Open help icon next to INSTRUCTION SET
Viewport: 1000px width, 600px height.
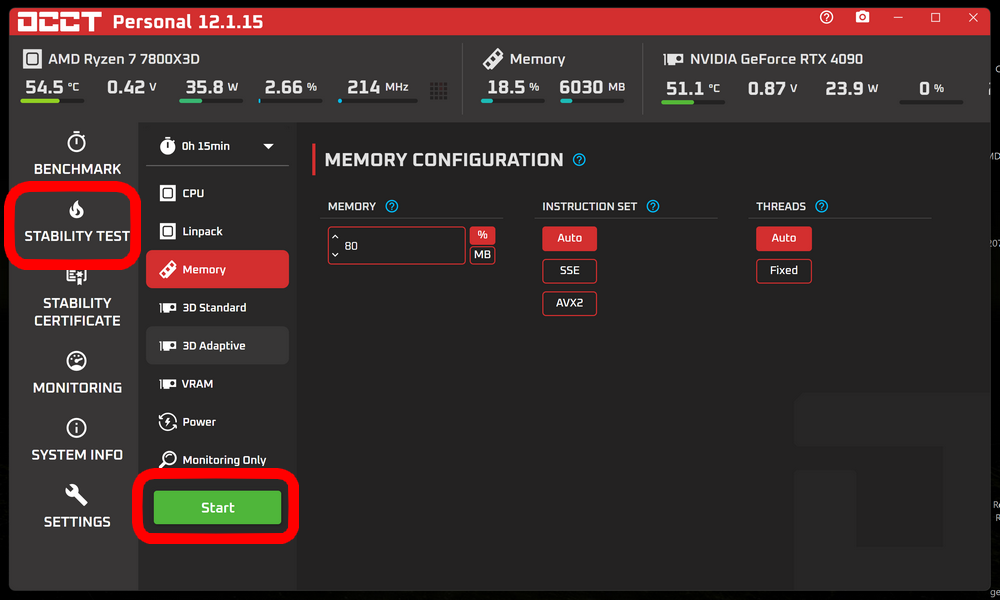click(653, 206)
